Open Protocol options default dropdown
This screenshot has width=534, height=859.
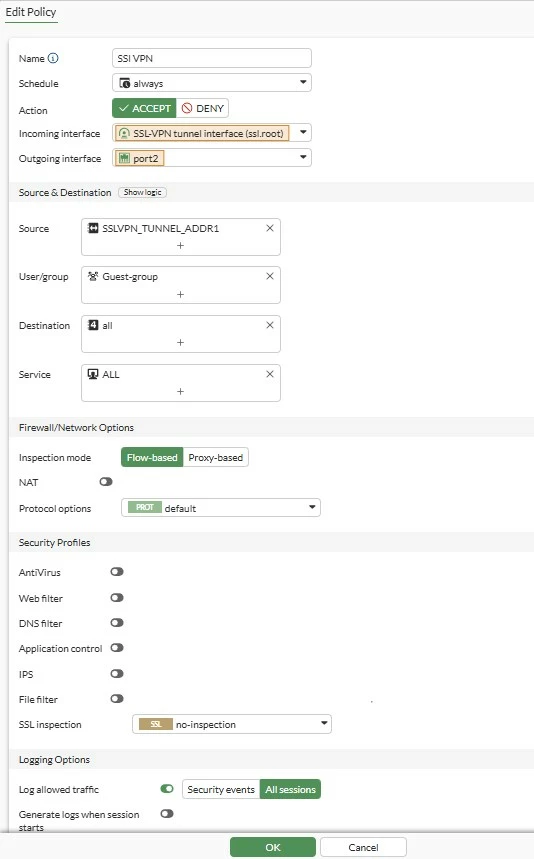point(221,508)
